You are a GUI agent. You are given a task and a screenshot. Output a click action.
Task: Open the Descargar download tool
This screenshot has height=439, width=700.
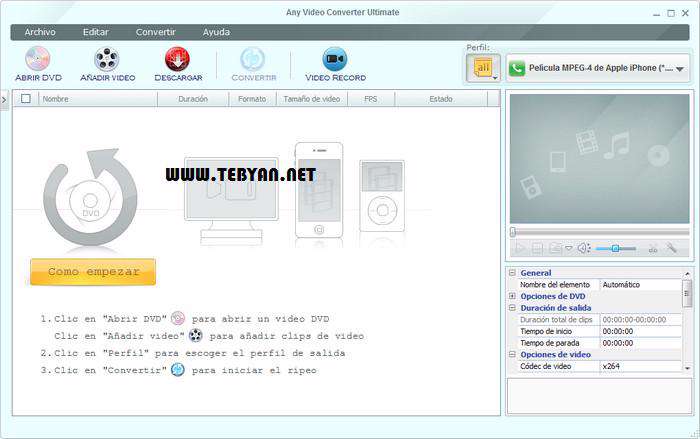click(x=178, y=64)
